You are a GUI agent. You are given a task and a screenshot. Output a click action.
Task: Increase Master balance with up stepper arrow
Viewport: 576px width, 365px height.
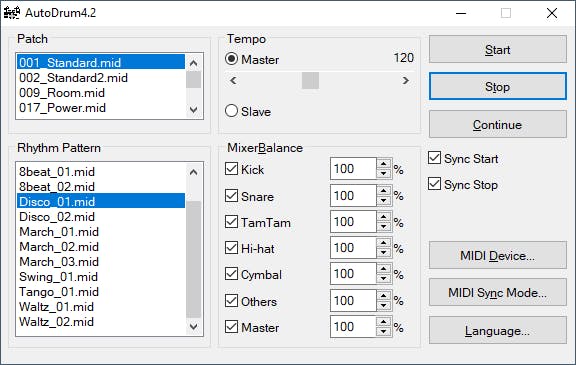point(384,322)
